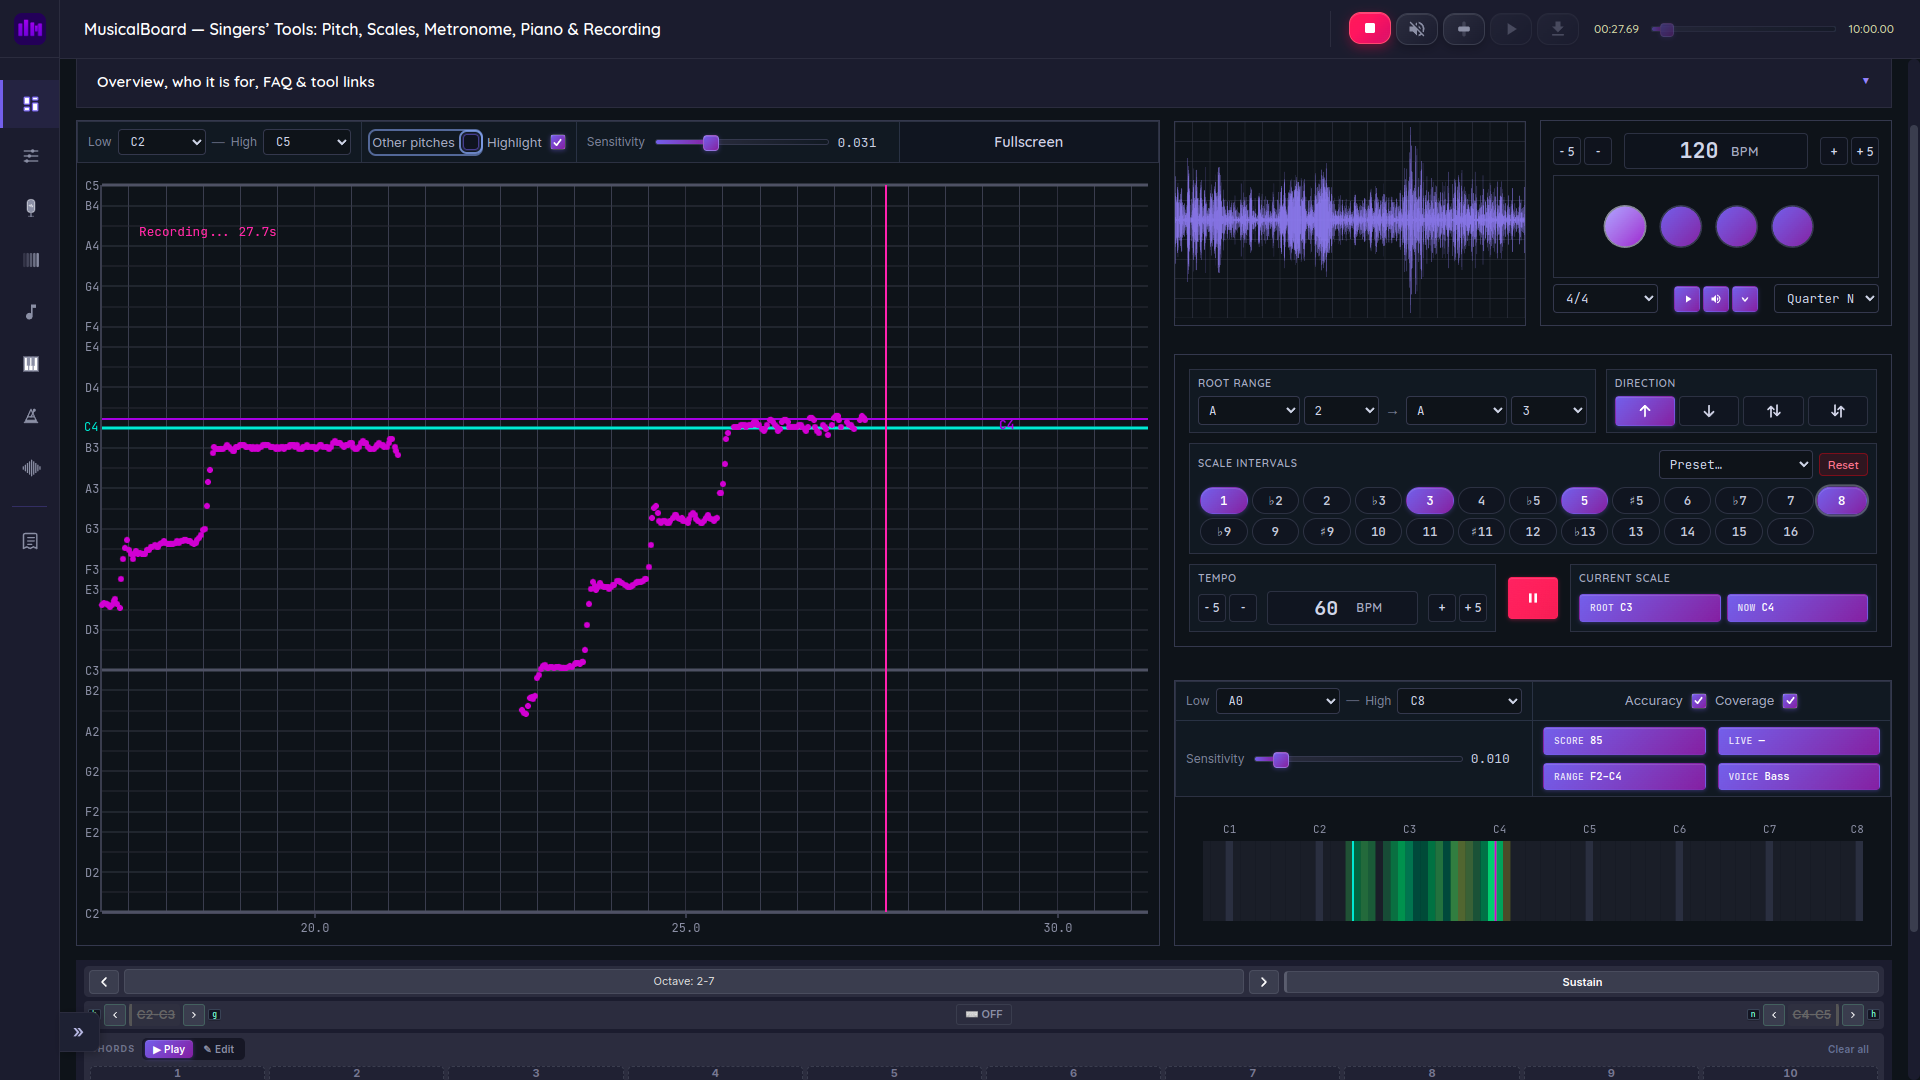Click the download recording icon
The height and width of the screenshot is (1080, 1920).
tap(1557, 29)
